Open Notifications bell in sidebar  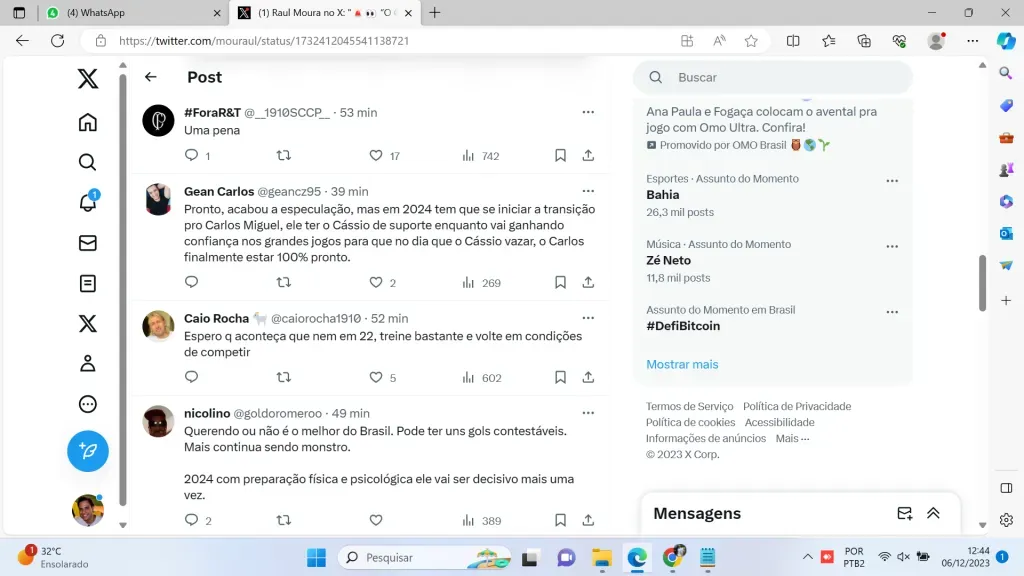coord(88,203)
